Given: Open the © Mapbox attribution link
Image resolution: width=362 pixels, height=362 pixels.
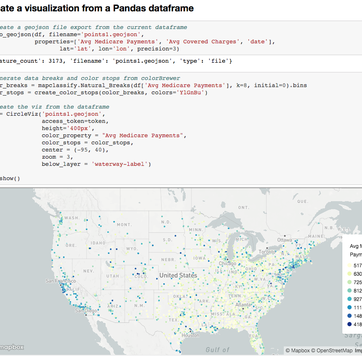Looking at the screenshot, I should [x=298, y=350].
